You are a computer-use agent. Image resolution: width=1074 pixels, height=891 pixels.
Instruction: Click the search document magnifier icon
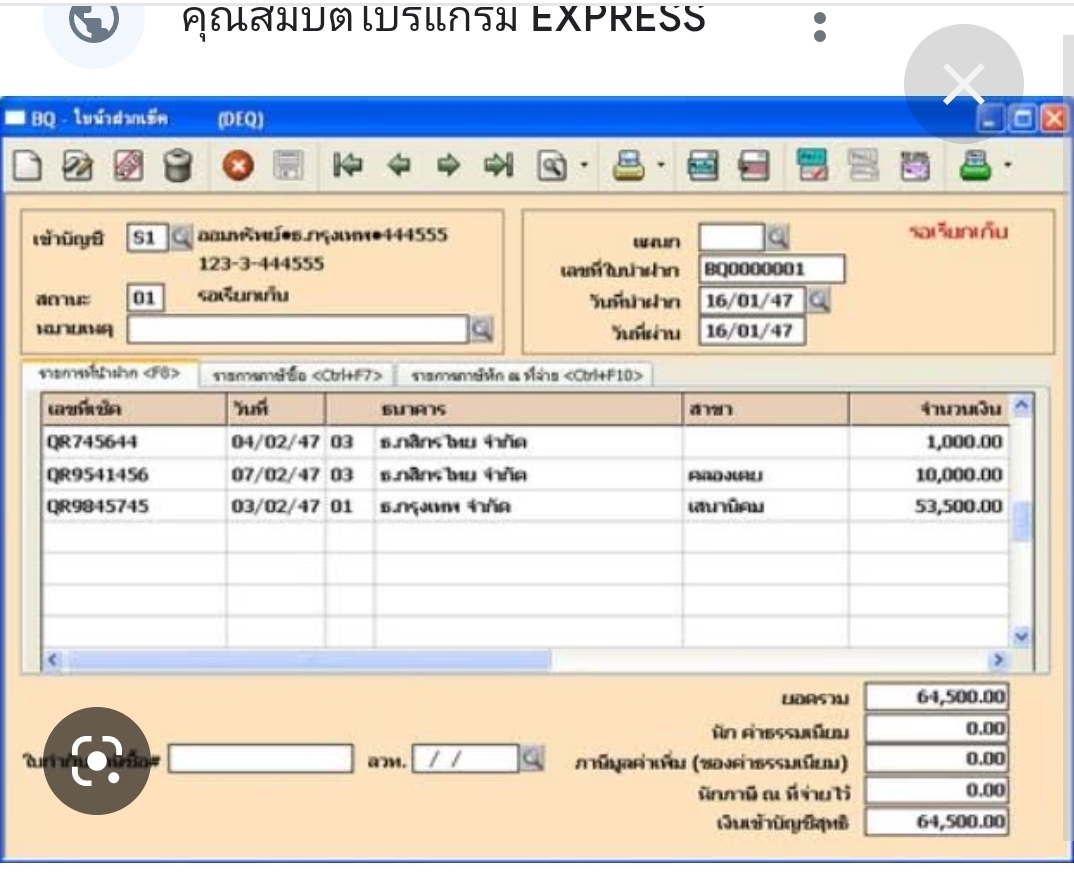[552, 166]
